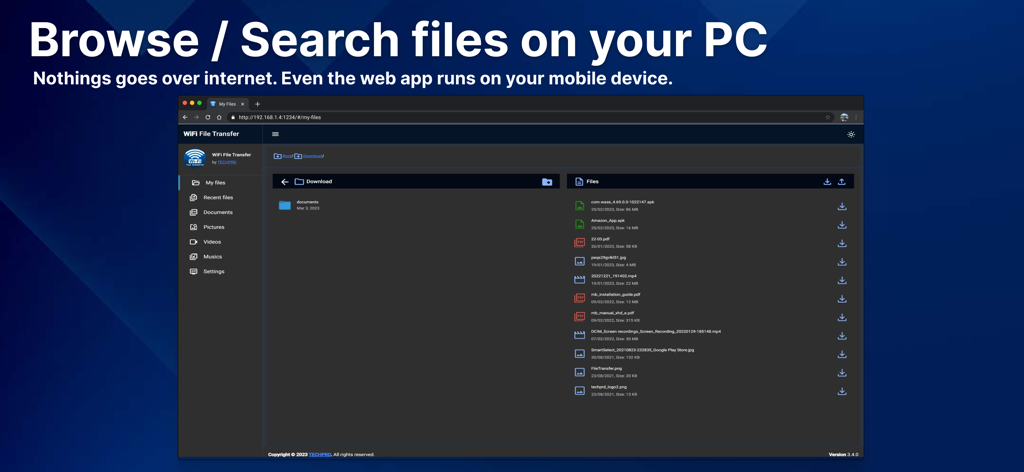Open Pictures in the sidebar

tap(221, 227)
